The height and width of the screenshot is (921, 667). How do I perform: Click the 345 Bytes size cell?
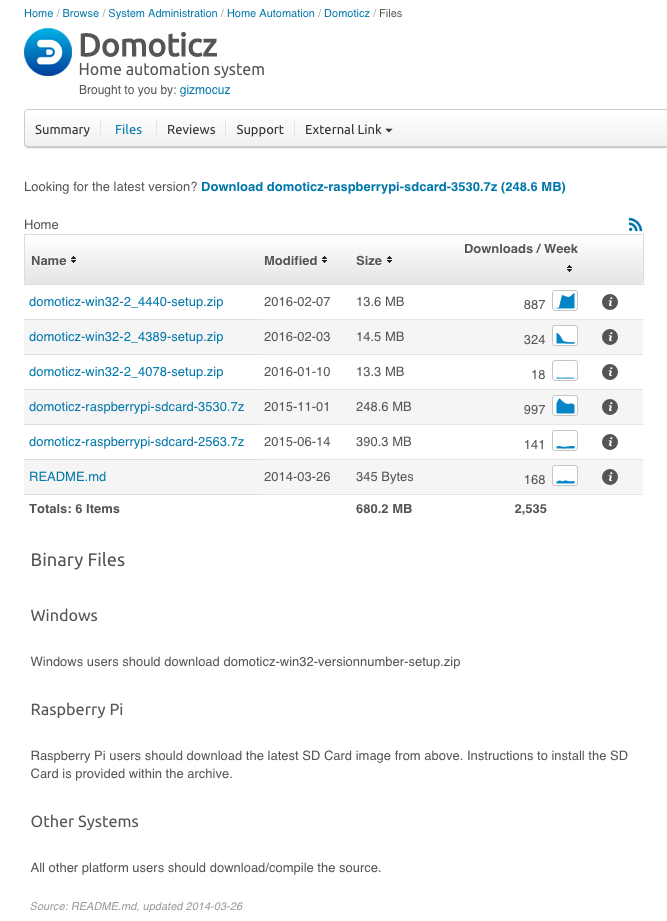[x=385, y=476]
